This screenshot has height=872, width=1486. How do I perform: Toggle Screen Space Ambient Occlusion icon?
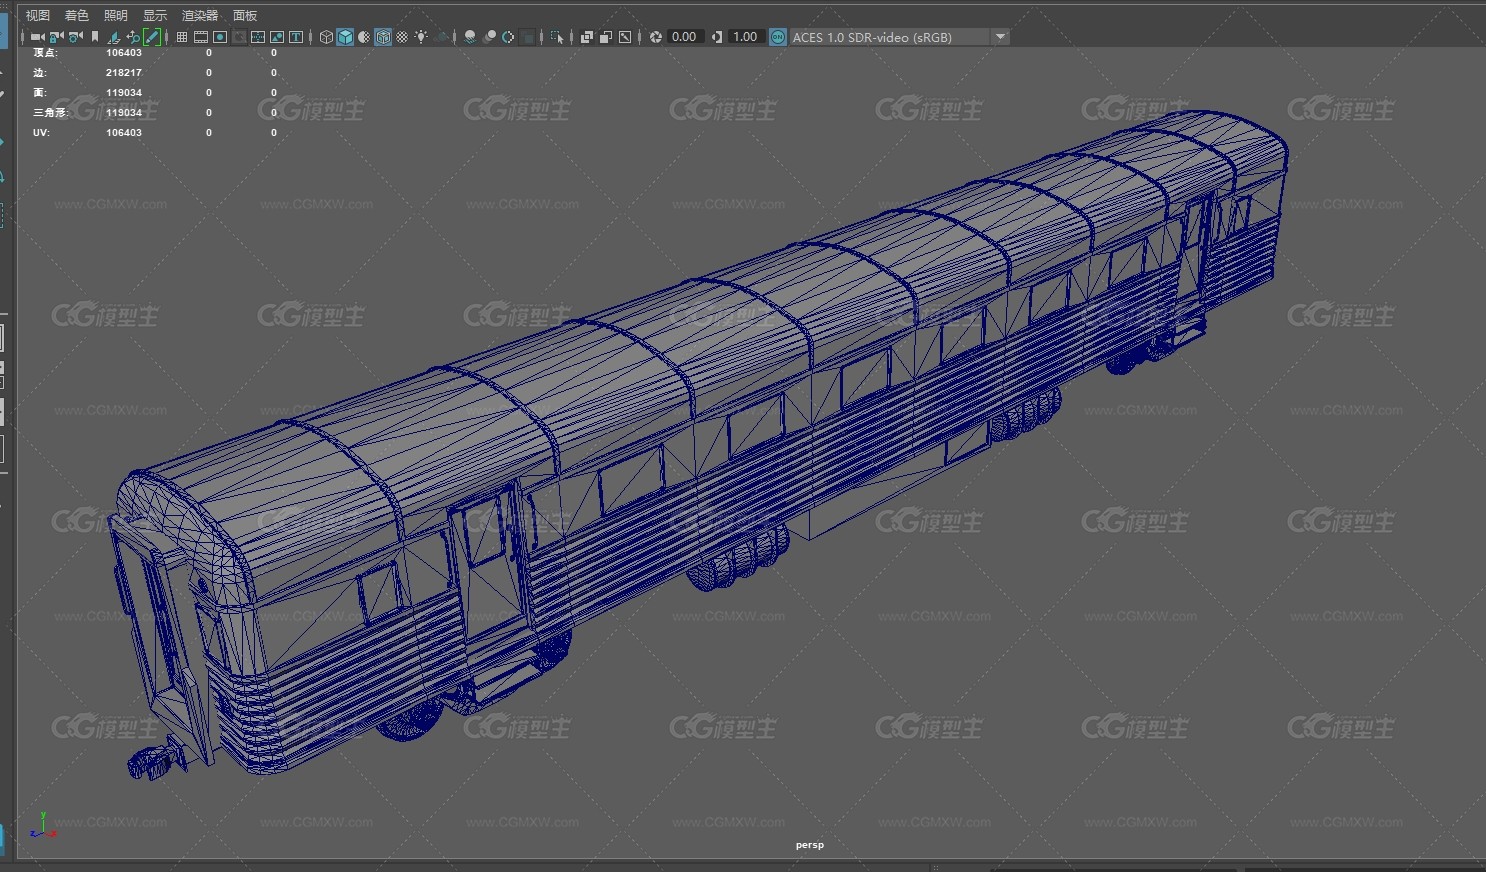tap(470, 37)
